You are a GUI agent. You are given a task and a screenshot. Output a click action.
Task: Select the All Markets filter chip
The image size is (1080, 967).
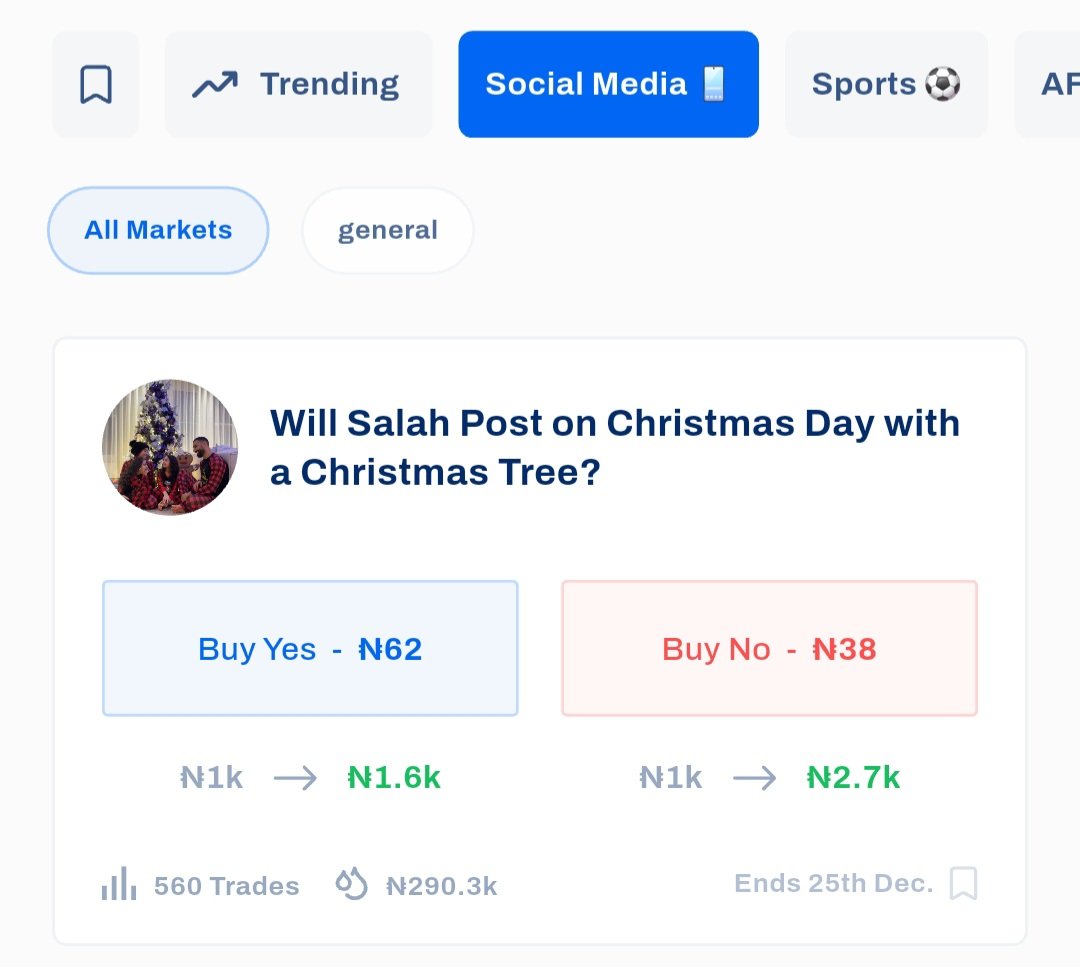tap(158, 230)
